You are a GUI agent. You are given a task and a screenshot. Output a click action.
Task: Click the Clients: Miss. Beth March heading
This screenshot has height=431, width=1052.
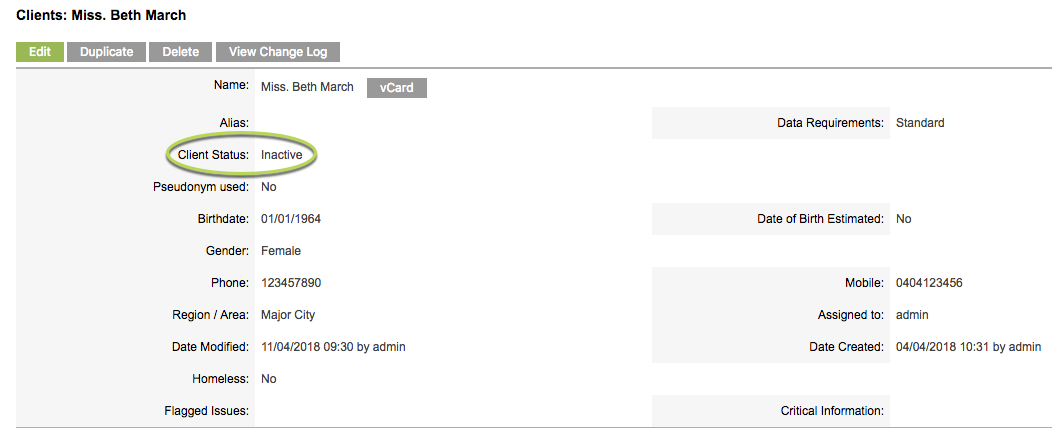101,15
